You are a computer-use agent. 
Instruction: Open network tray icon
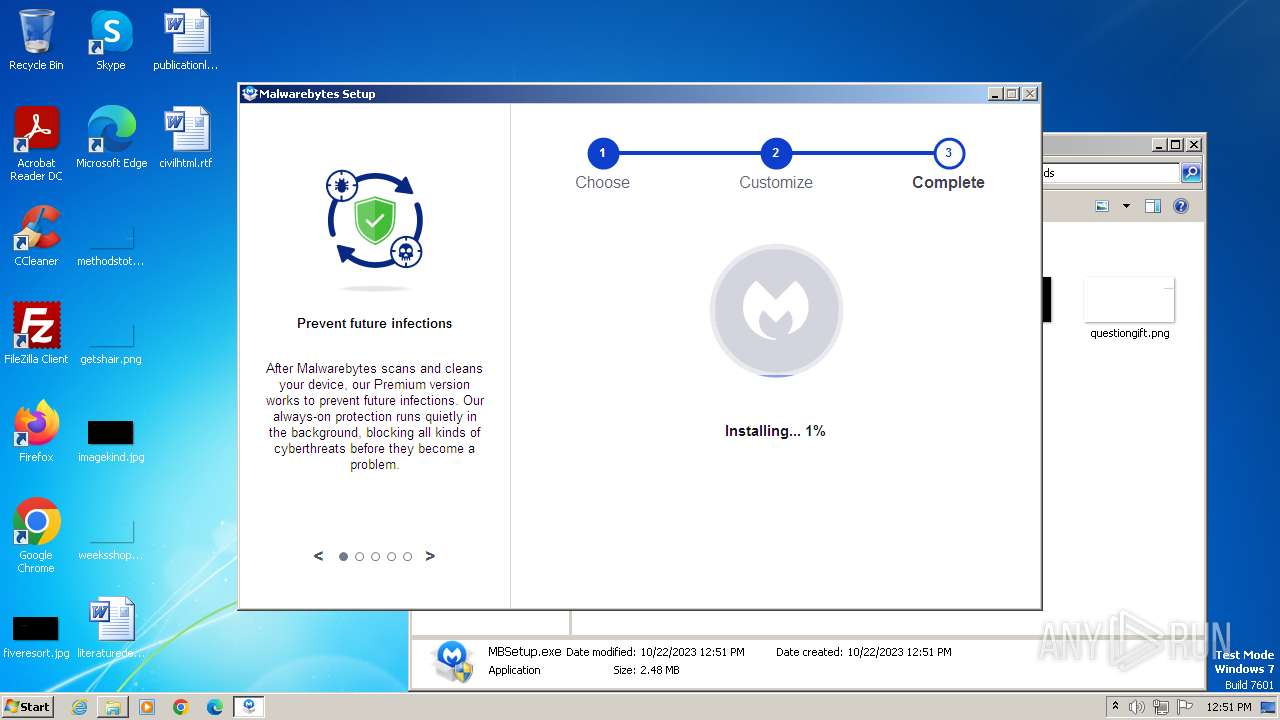(1161, 707)
